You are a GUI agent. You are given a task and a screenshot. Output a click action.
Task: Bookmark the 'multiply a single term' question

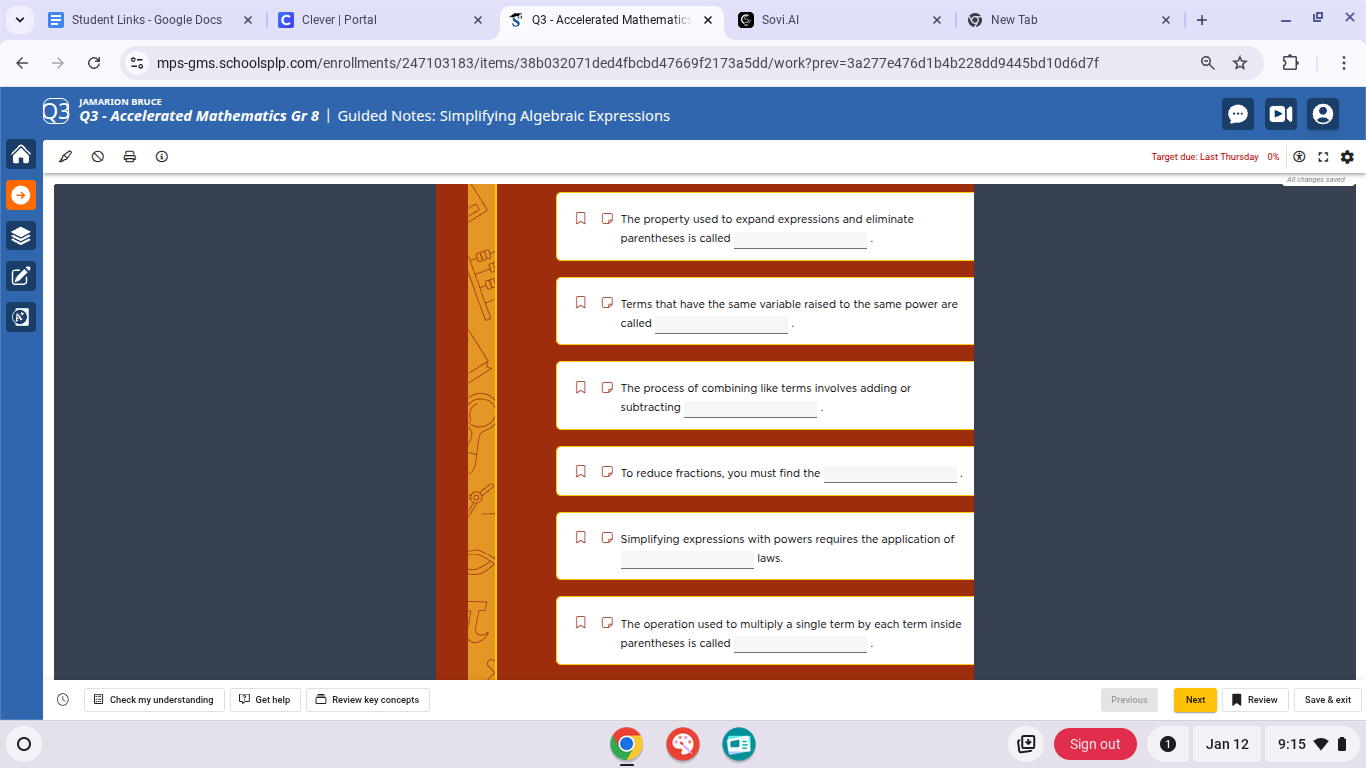coord(580,622)
